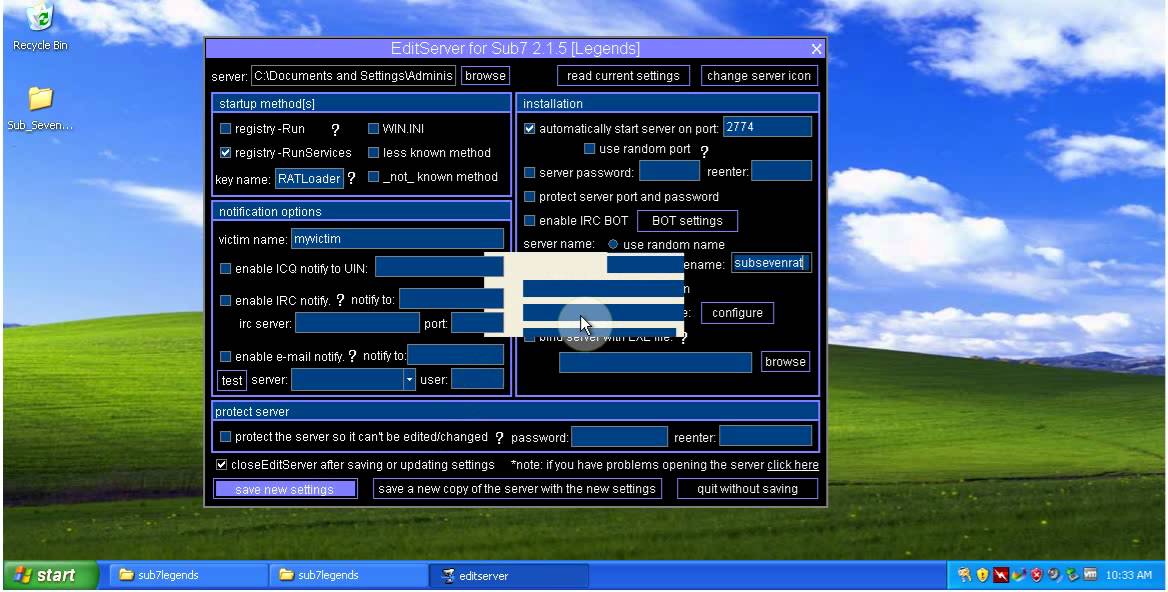The height and width of the screenshot is (592, 1168).
Task: Click the red lightning bolt tray icon
Action: pyautogui.click(x=1000, y=575)
